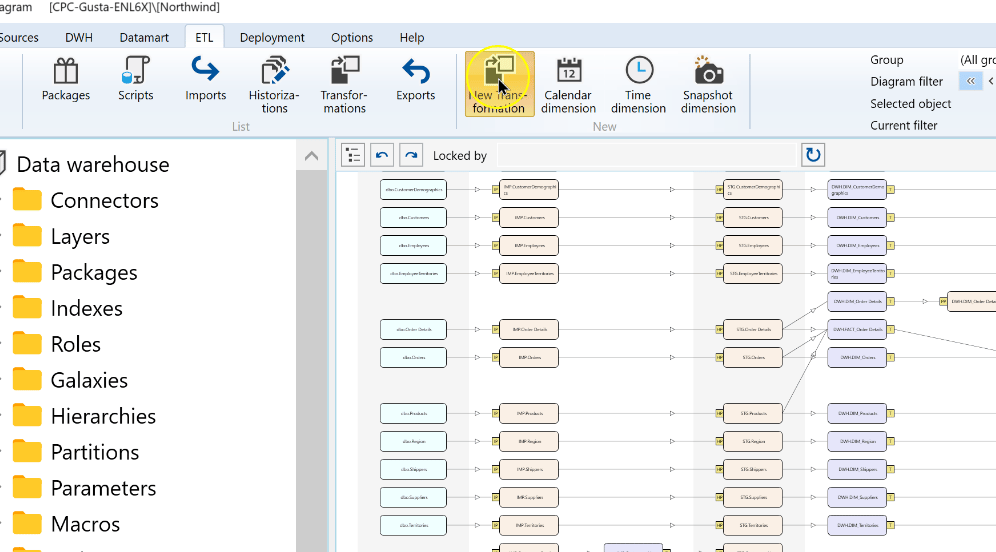
Task: Select STG.Shippers node in diagram
Action: tap(753, 469)
